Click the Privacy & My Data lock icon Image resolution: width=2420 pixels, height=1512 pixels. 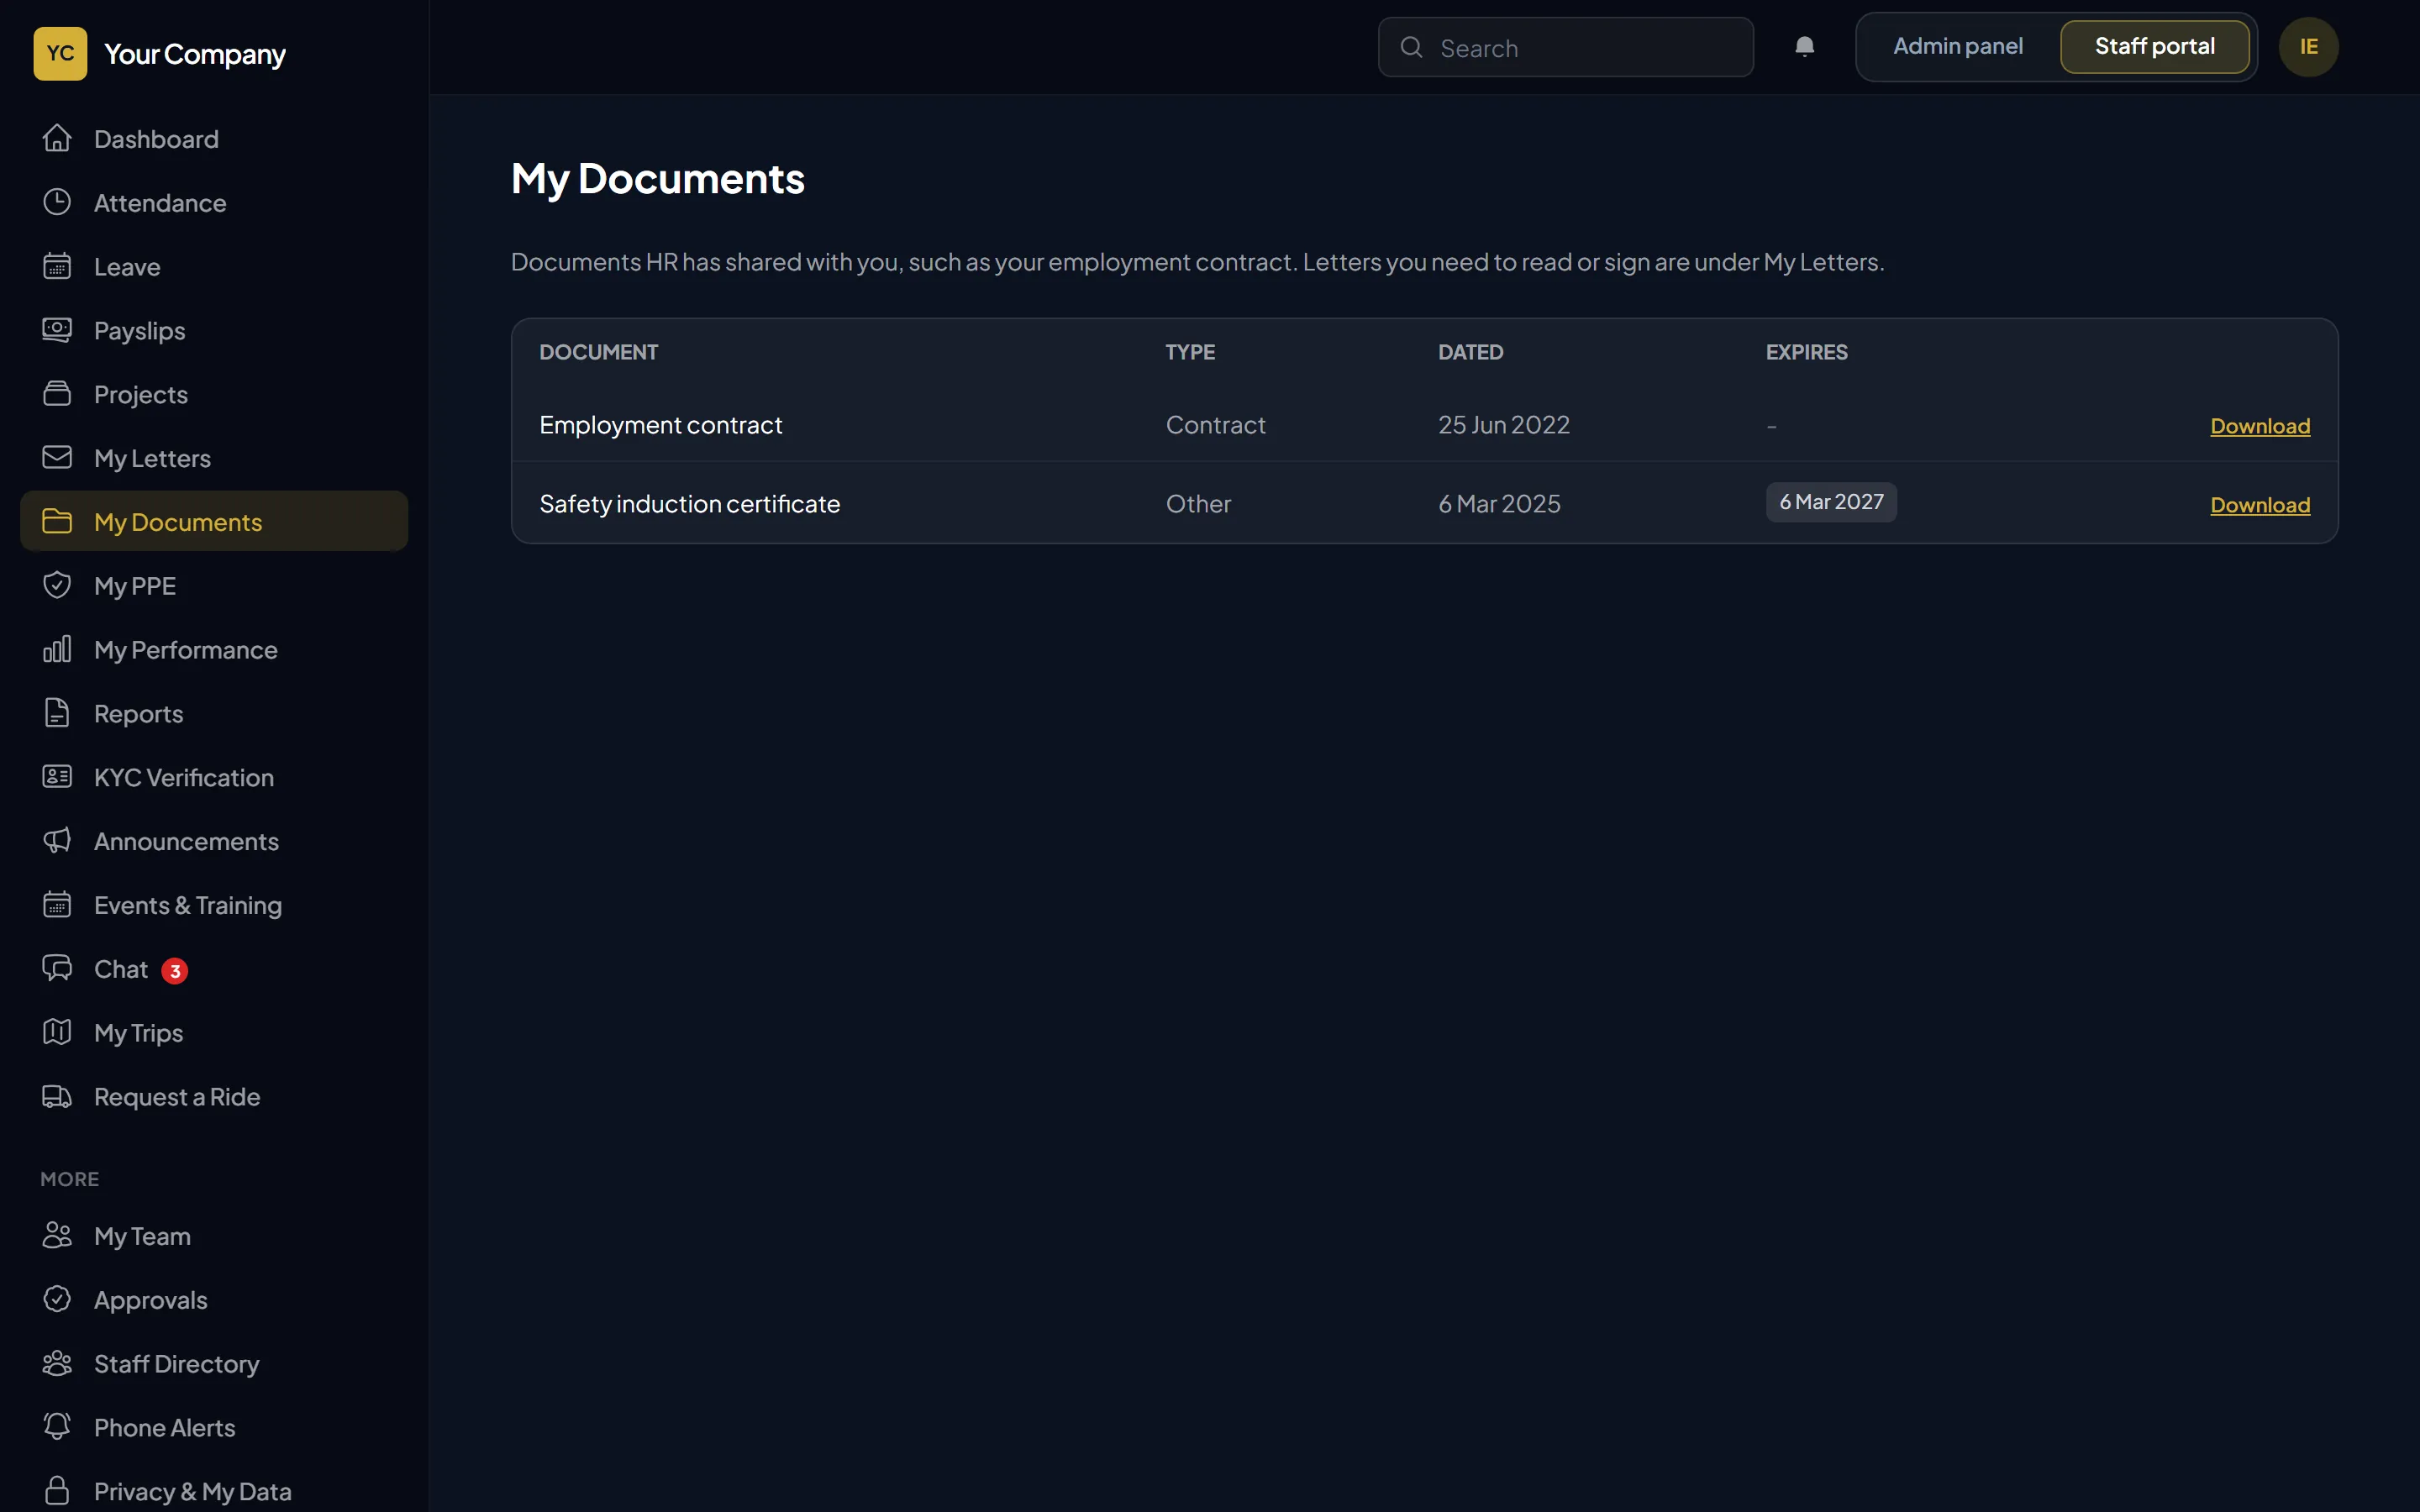57,1491
